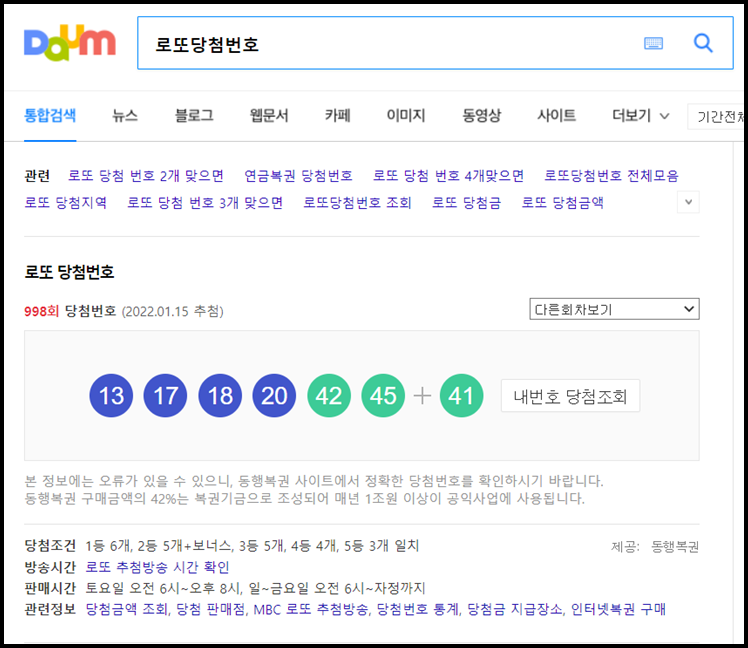Open the 웹문서 tab
Image resolution: width=748 pixels, height=648 pixels.
[x=269, y=115]
